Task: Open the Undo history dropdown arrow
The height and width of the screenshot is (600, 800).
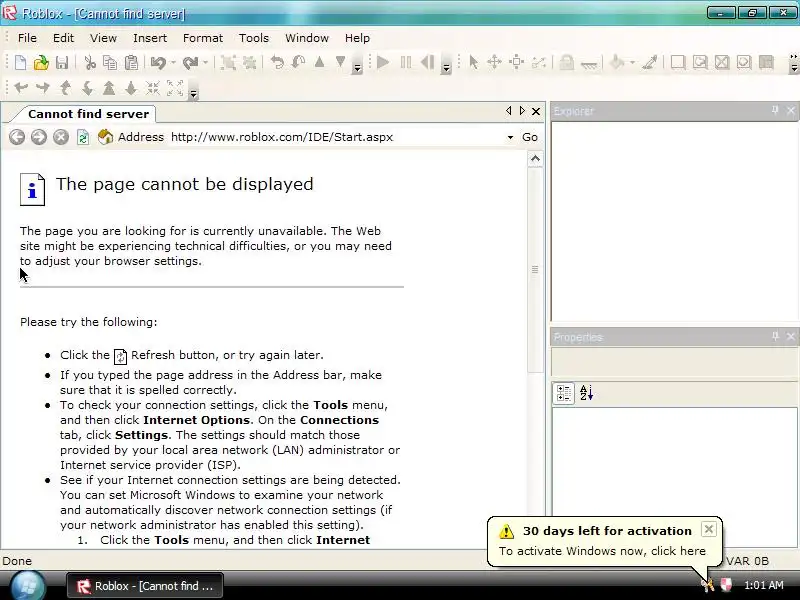Action: click(x=173, y=63)
